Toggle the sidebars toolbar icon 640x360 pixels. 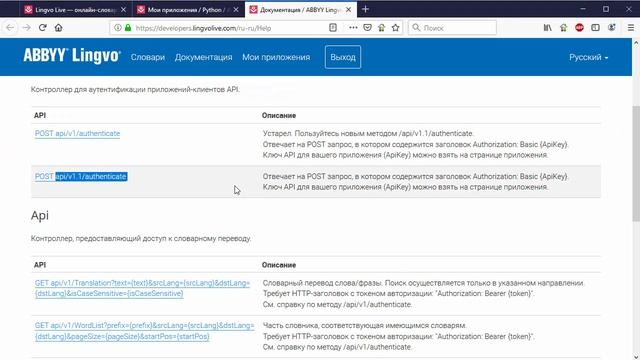coord(595,28)
